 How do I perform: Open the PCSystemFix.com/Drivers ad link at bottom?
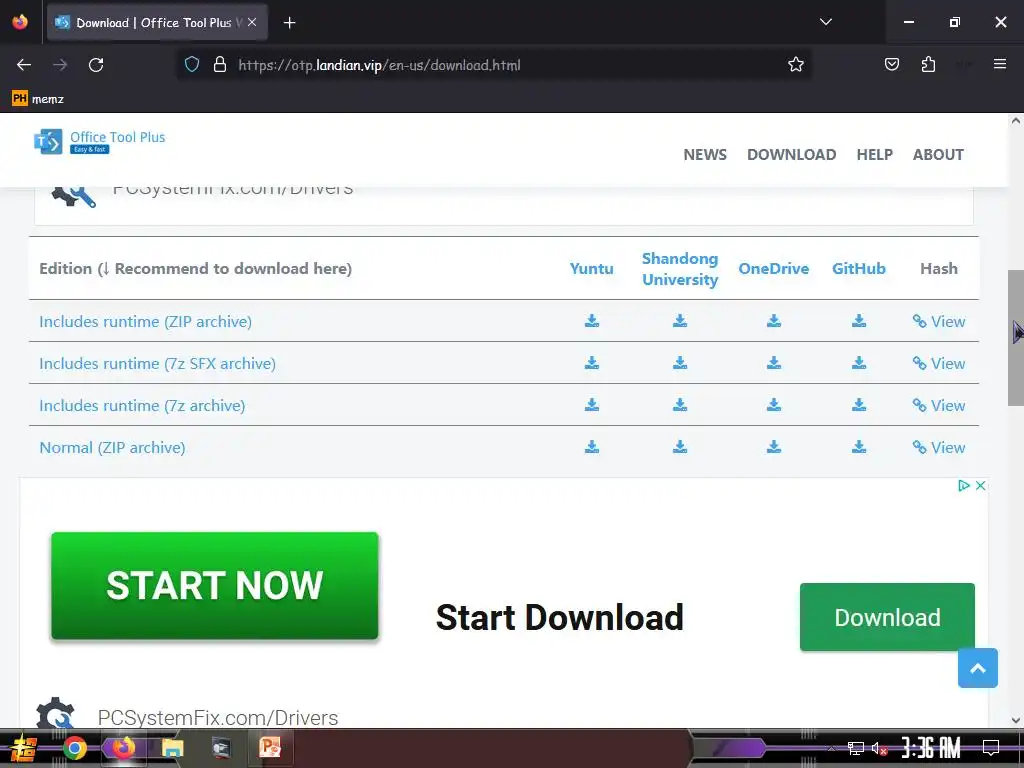pos(217,718)
